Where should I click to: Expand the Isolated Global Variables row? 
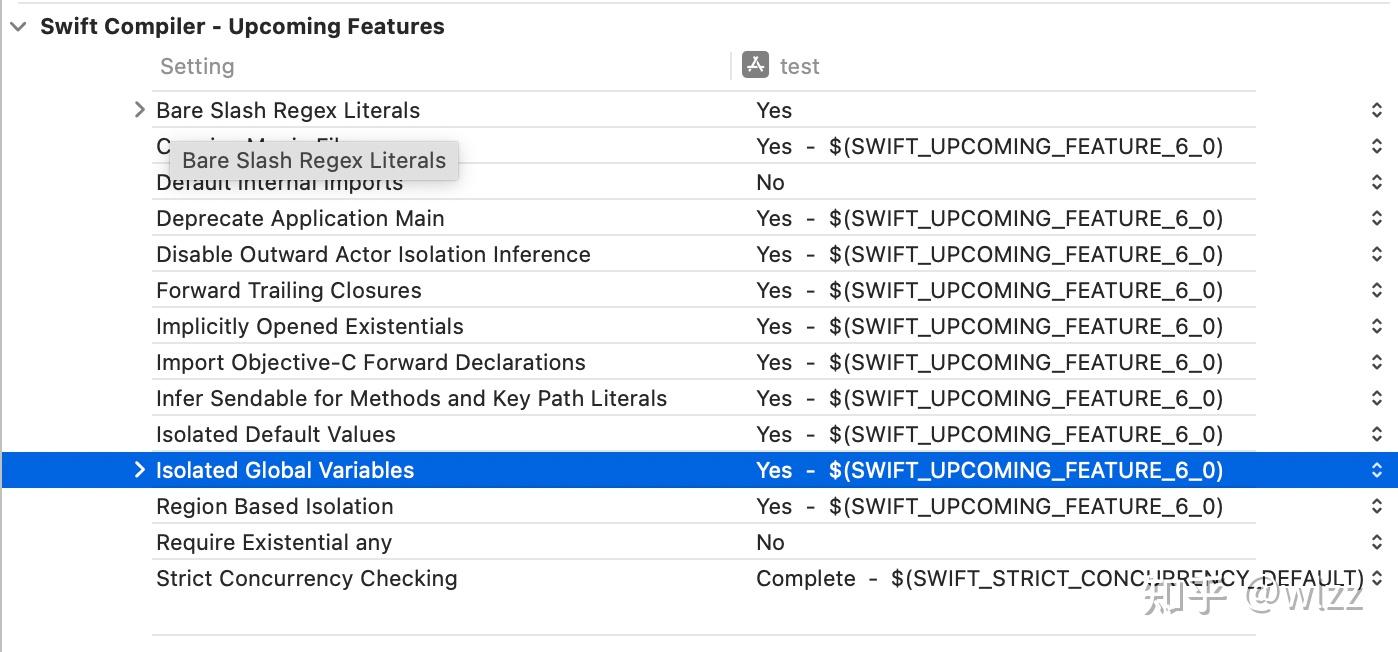(x=140, y=470)
